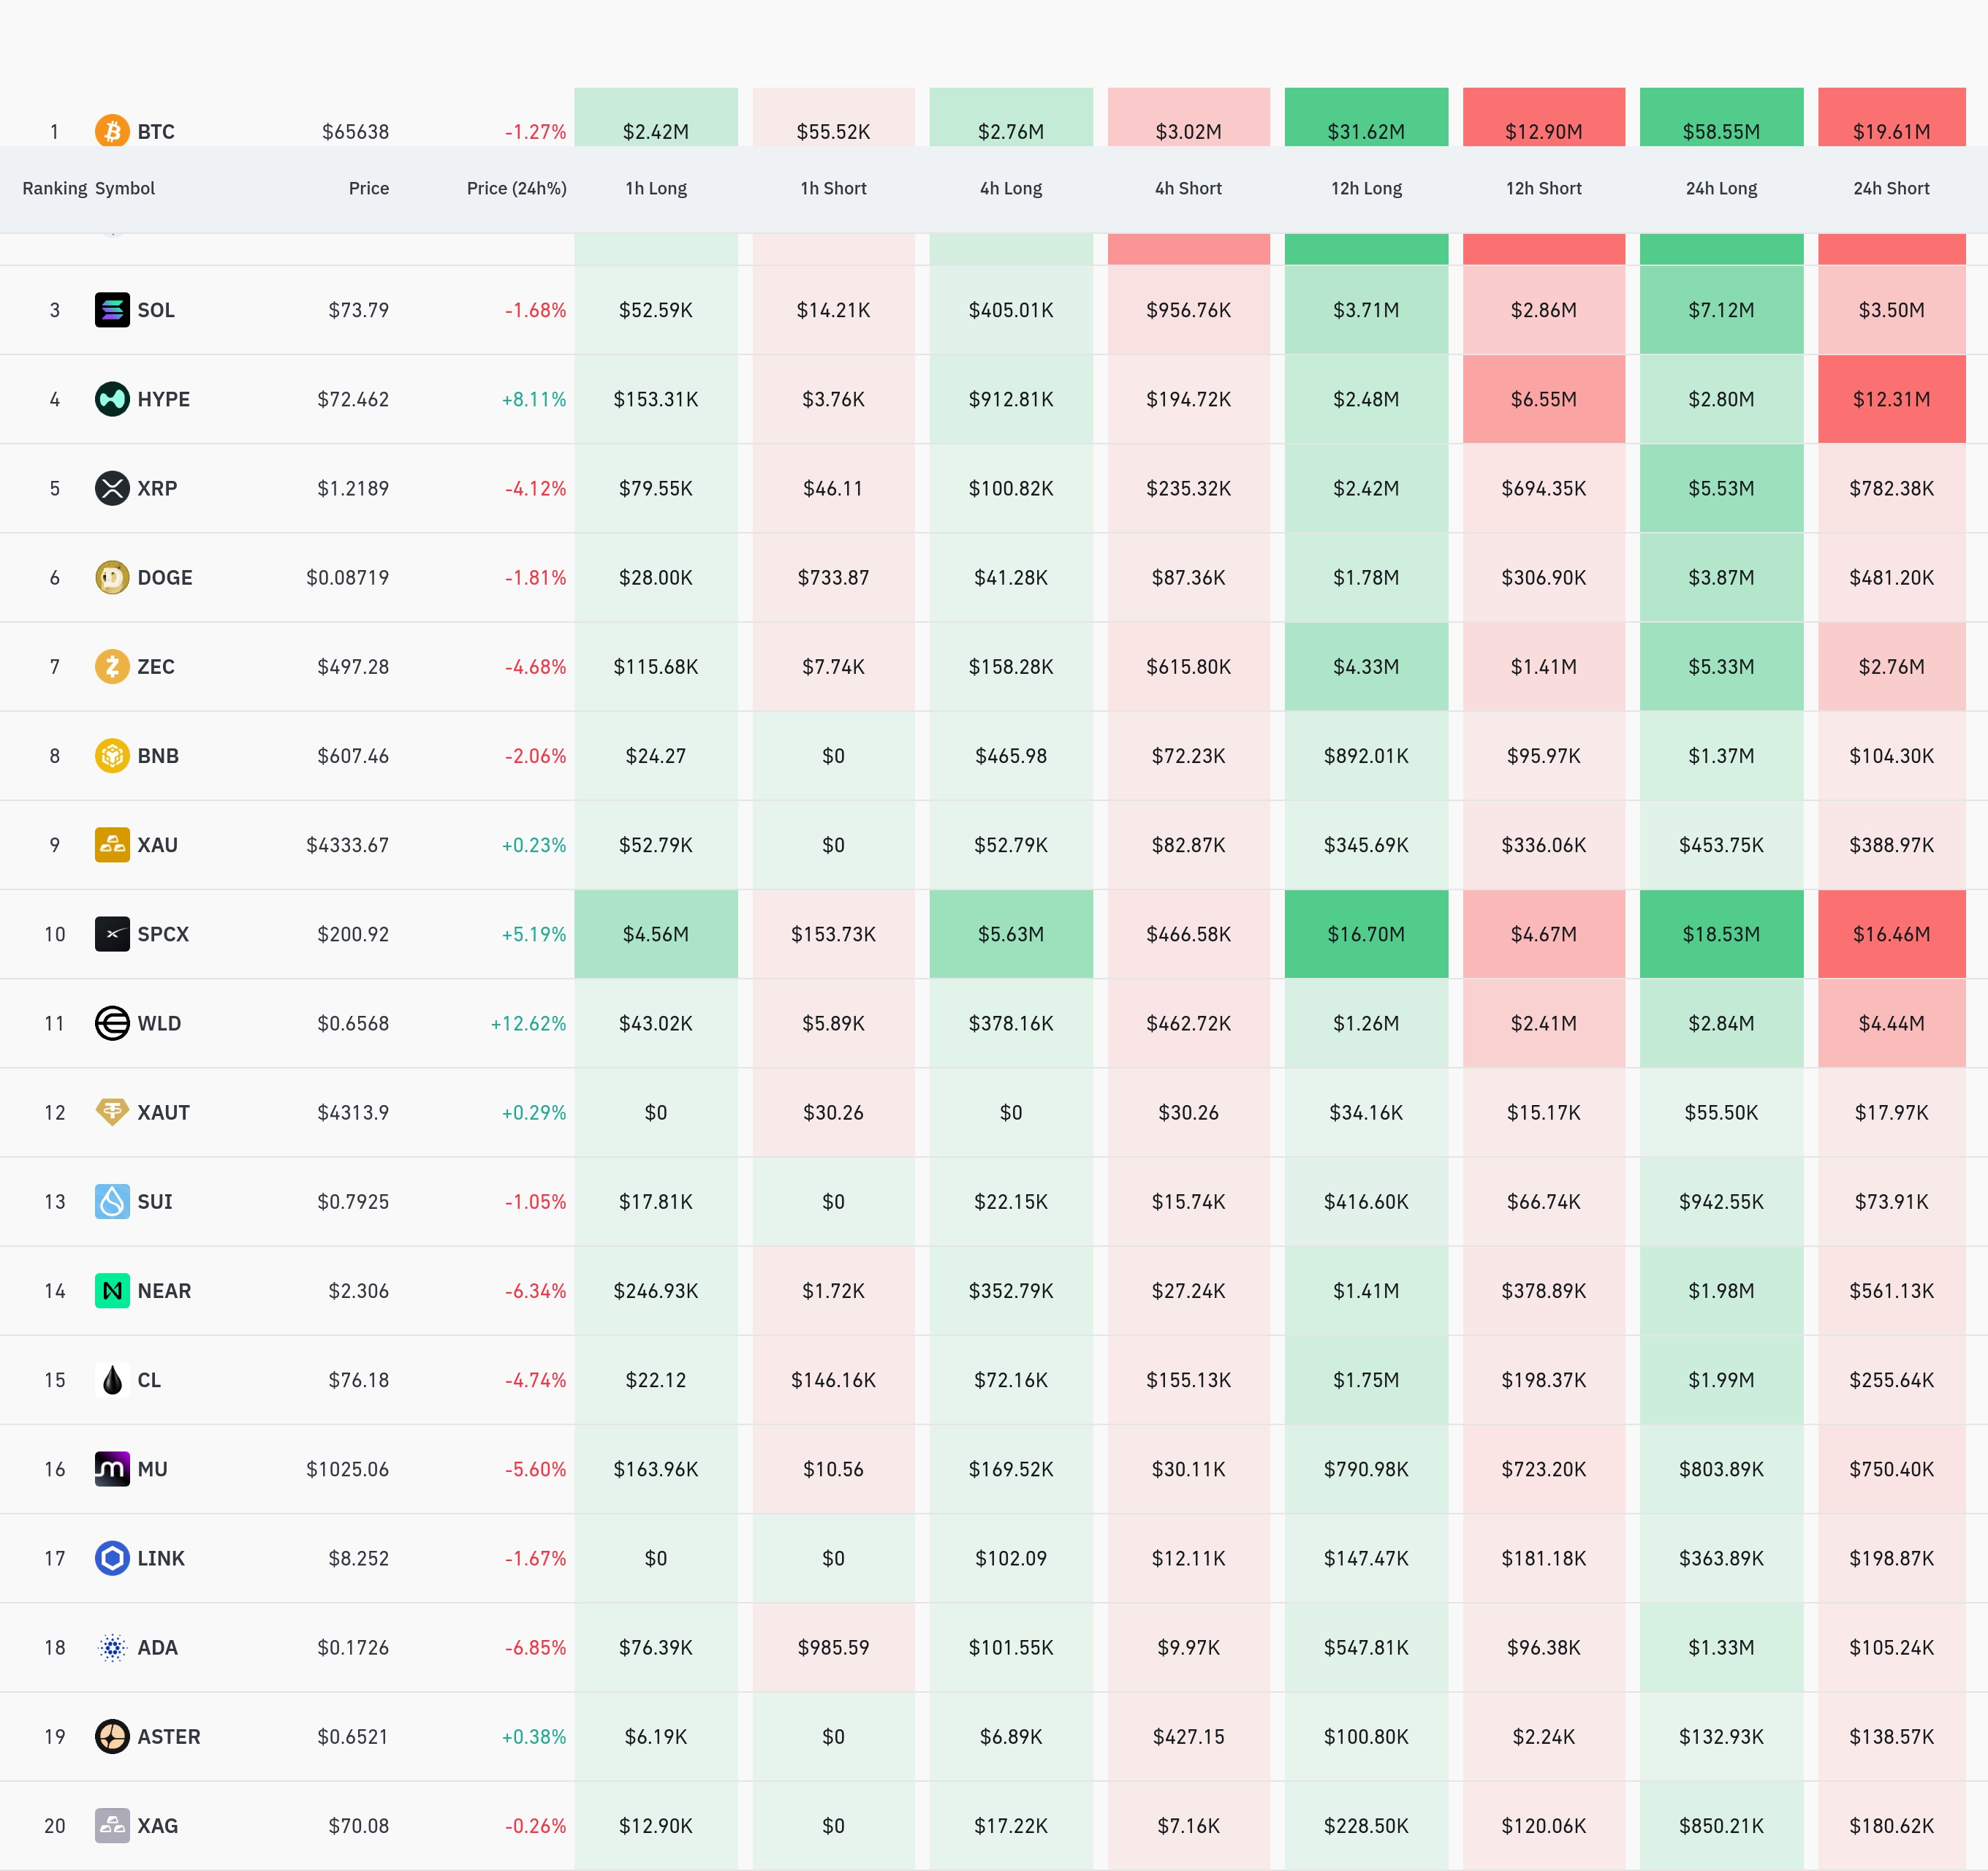
Task: Click SUI 24h Long value $942.55K
Action: tap(1721, 1201)
